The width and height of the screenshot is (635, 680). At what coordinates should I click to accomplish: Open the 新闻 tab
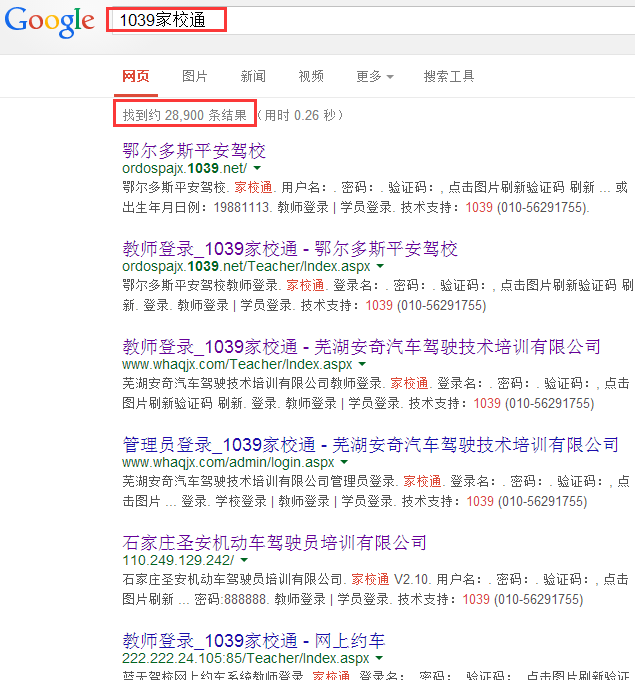tap(253, 76)
